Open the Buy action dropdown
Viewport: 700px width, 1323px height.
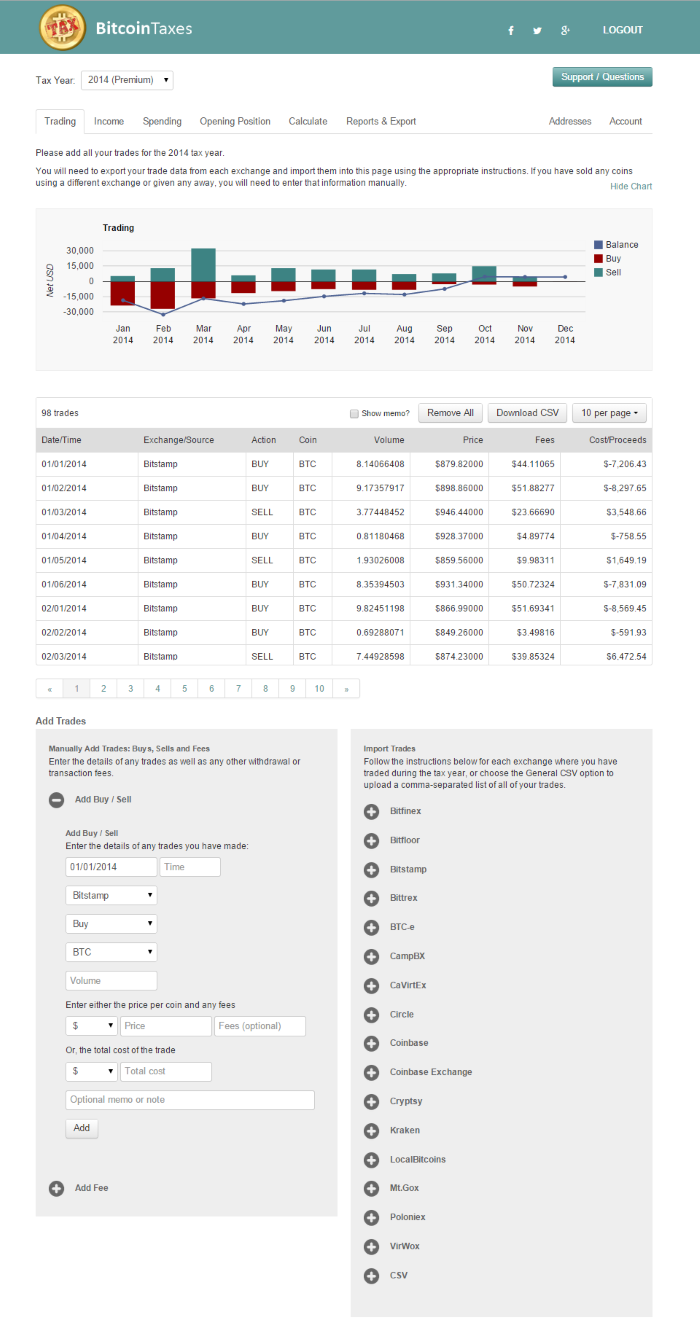click(111, 924)
